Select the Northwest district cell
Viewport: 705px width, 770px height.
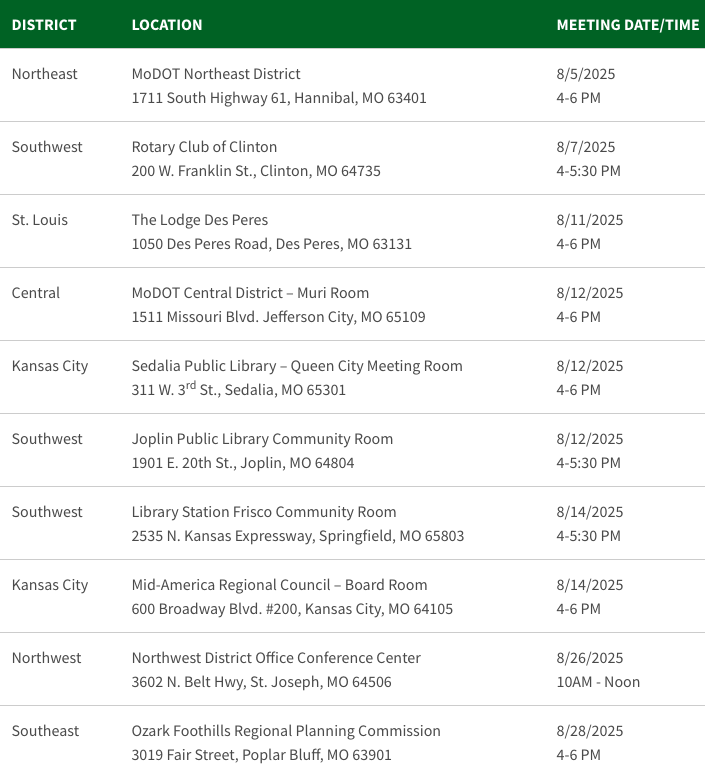pos(45,658)
